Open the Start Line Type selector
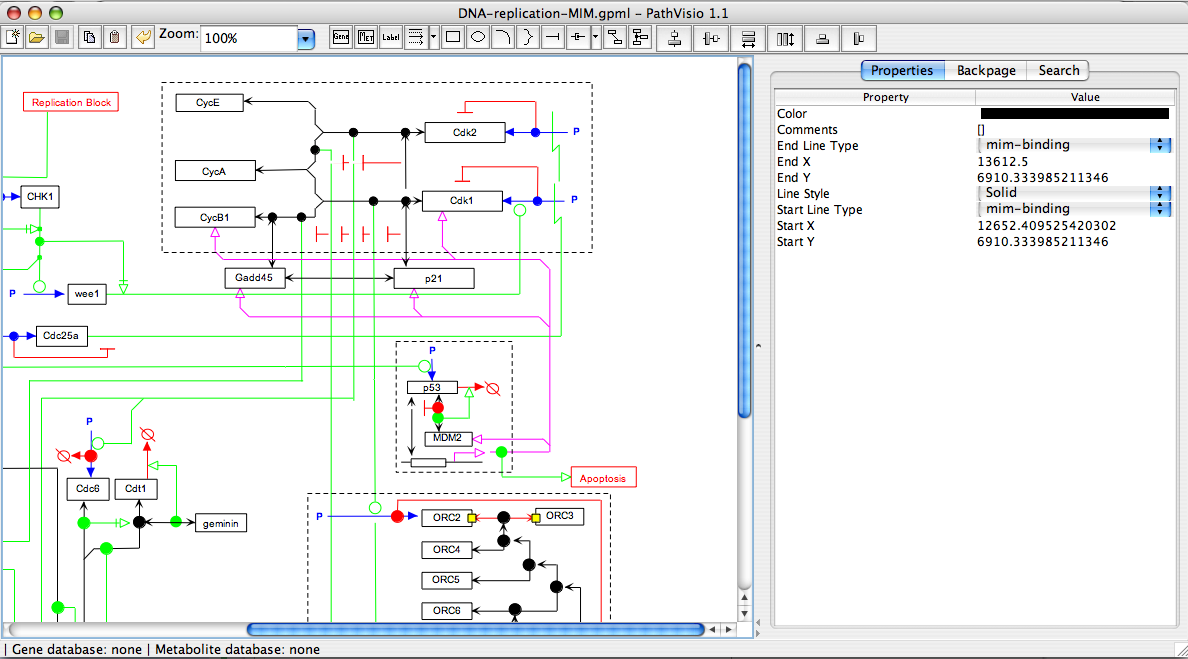This screenshot has width=1188, height=659. coord(1160,208)
